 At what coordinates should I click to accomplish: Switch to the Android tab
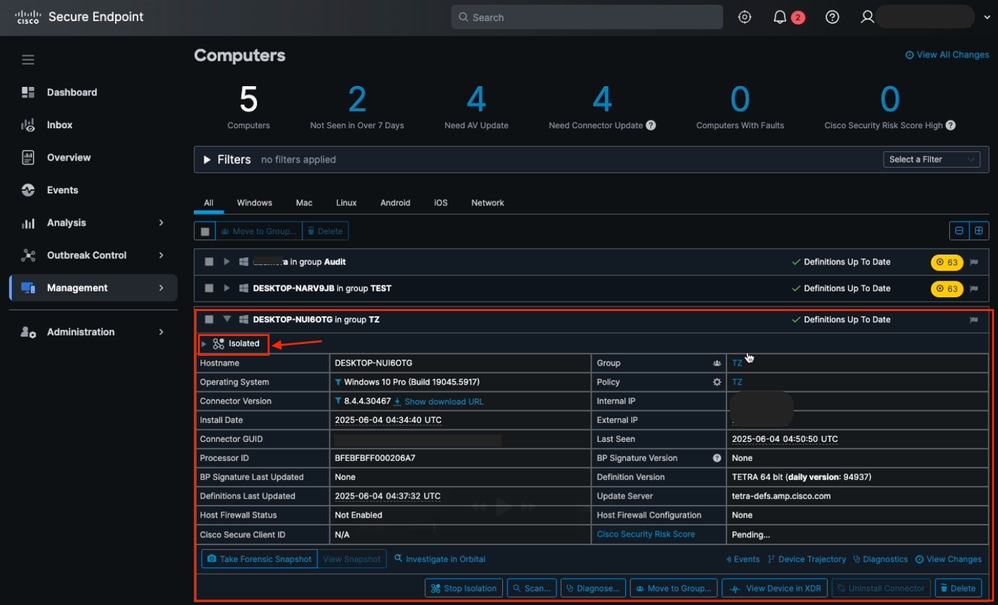coord(395,202)
